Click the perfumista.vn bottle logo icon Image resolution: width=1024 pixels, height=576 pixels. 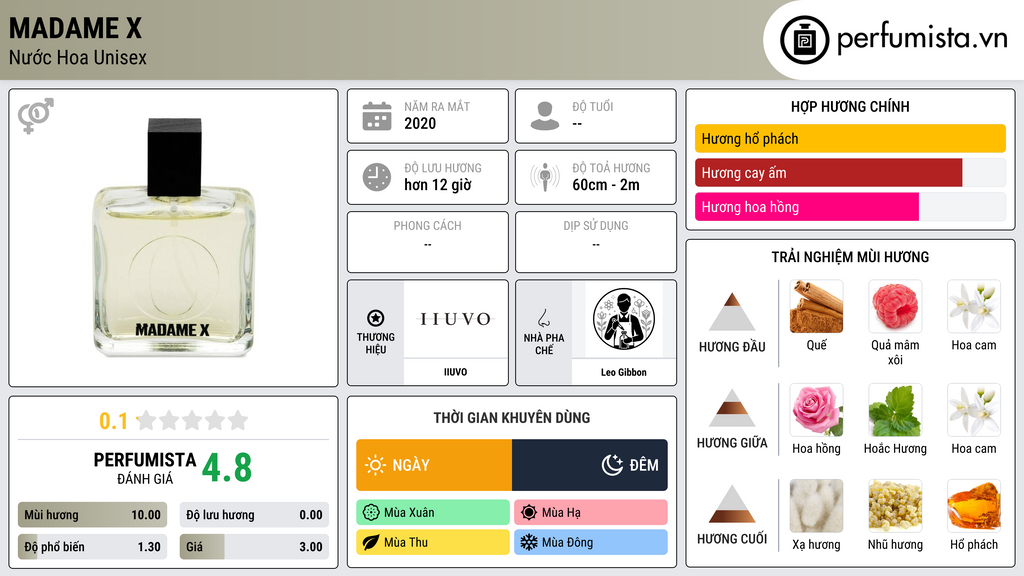(x=804, y=40)
